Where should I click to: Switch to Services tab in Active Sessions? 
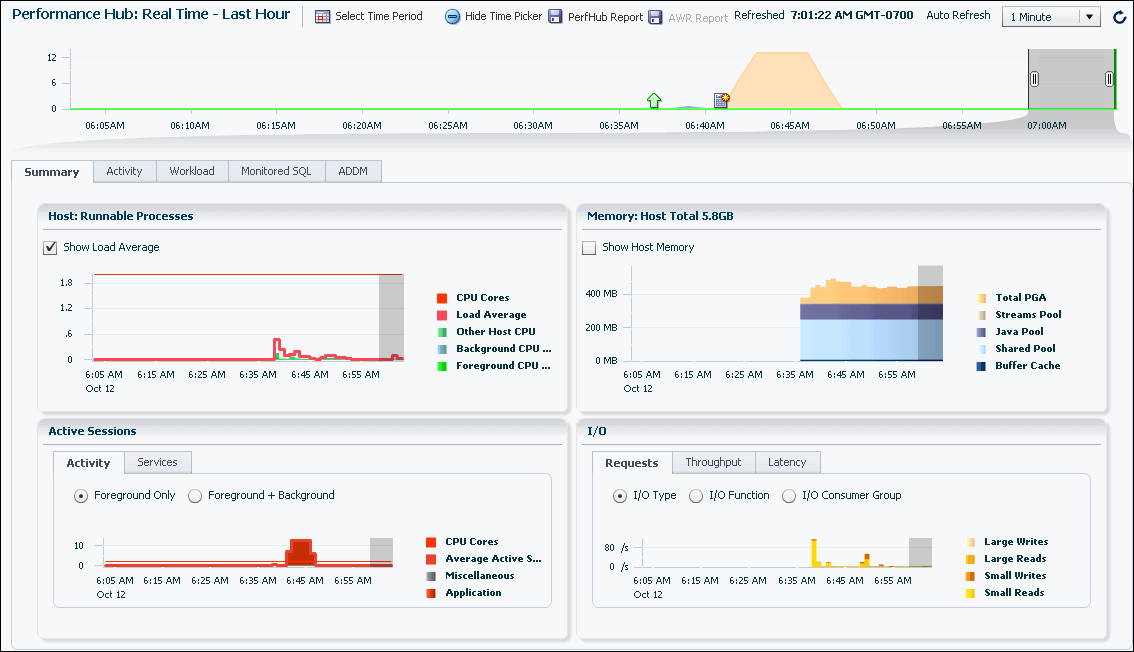coord(157,462)
